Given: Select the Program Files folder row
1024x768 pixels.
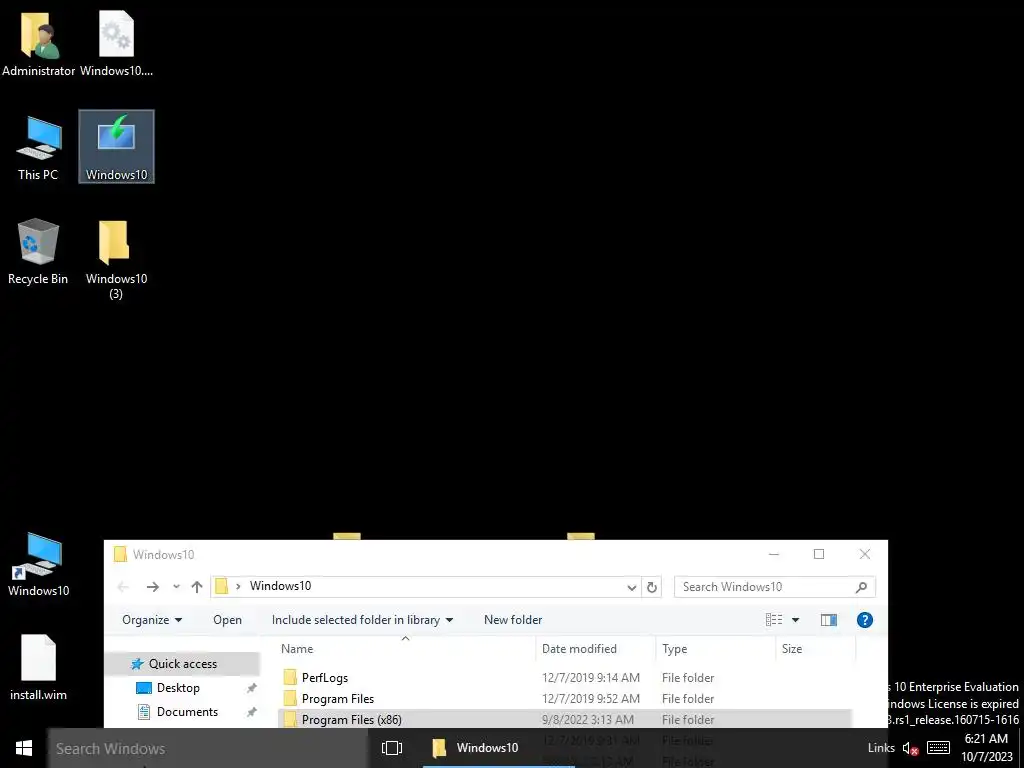Looking at the screenshot, I should coord(565,698).
